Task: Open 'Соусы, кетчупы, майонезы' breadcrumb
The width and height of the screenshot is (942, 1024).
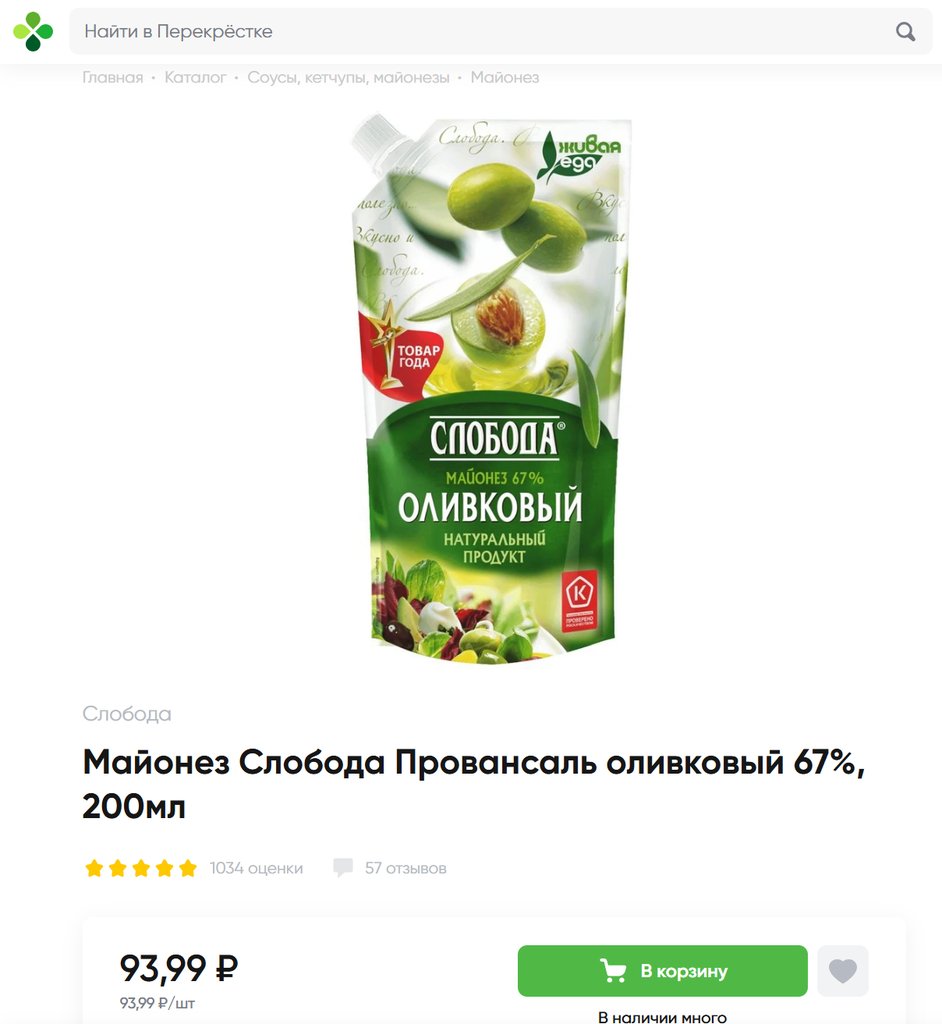Action: pos(348,78)
